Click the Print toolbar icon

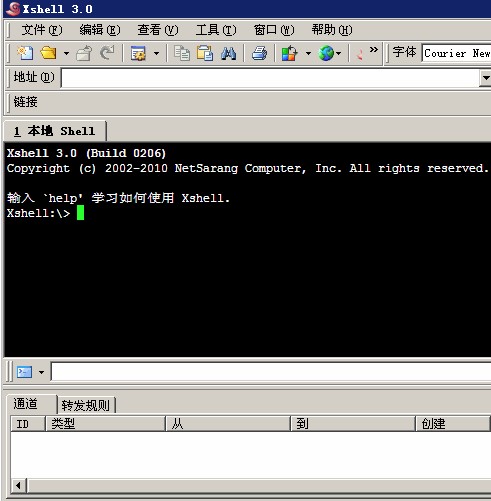pyautogui.click(x=259, y=53)
